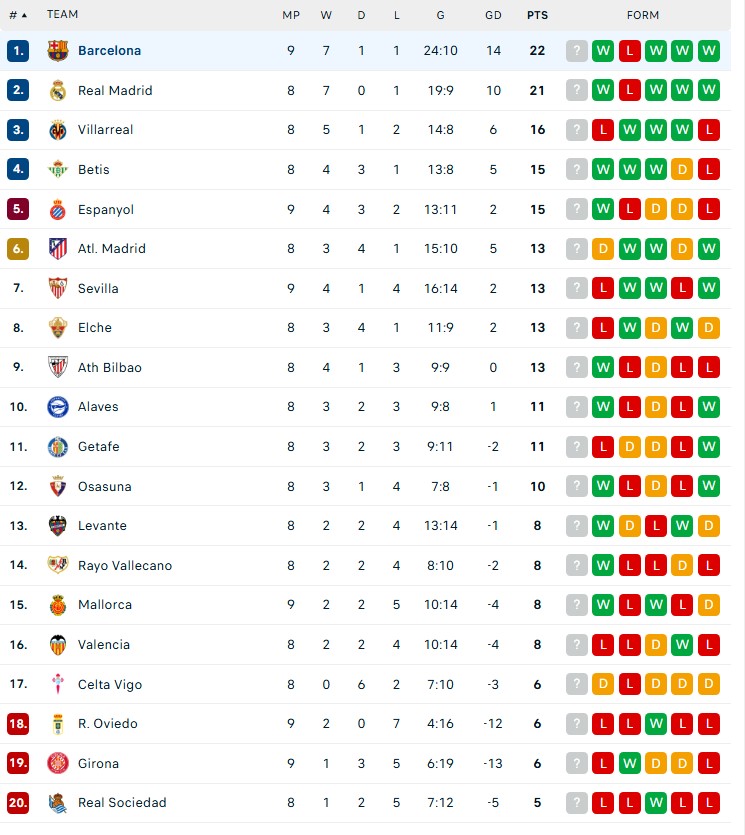Sort standings by the rank # column
This screenshot has height=835, width=745.
point(18,15)
